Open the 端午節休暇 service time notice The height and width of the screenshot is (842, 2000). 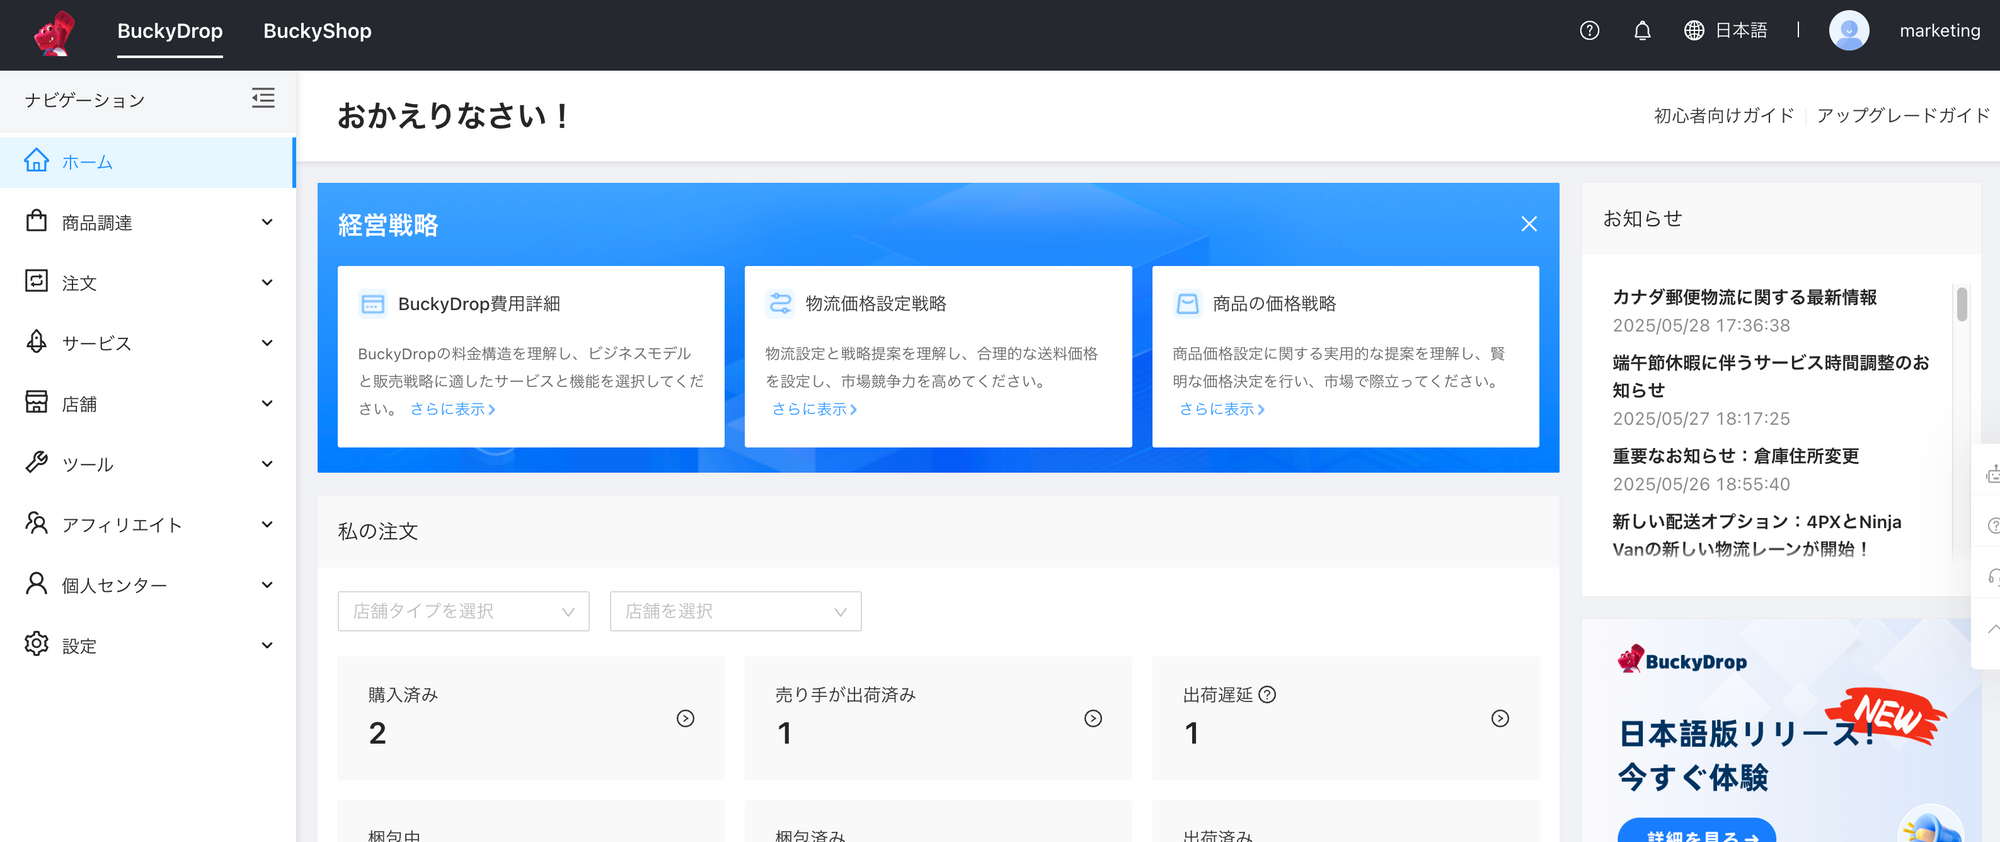(1771, 376)
